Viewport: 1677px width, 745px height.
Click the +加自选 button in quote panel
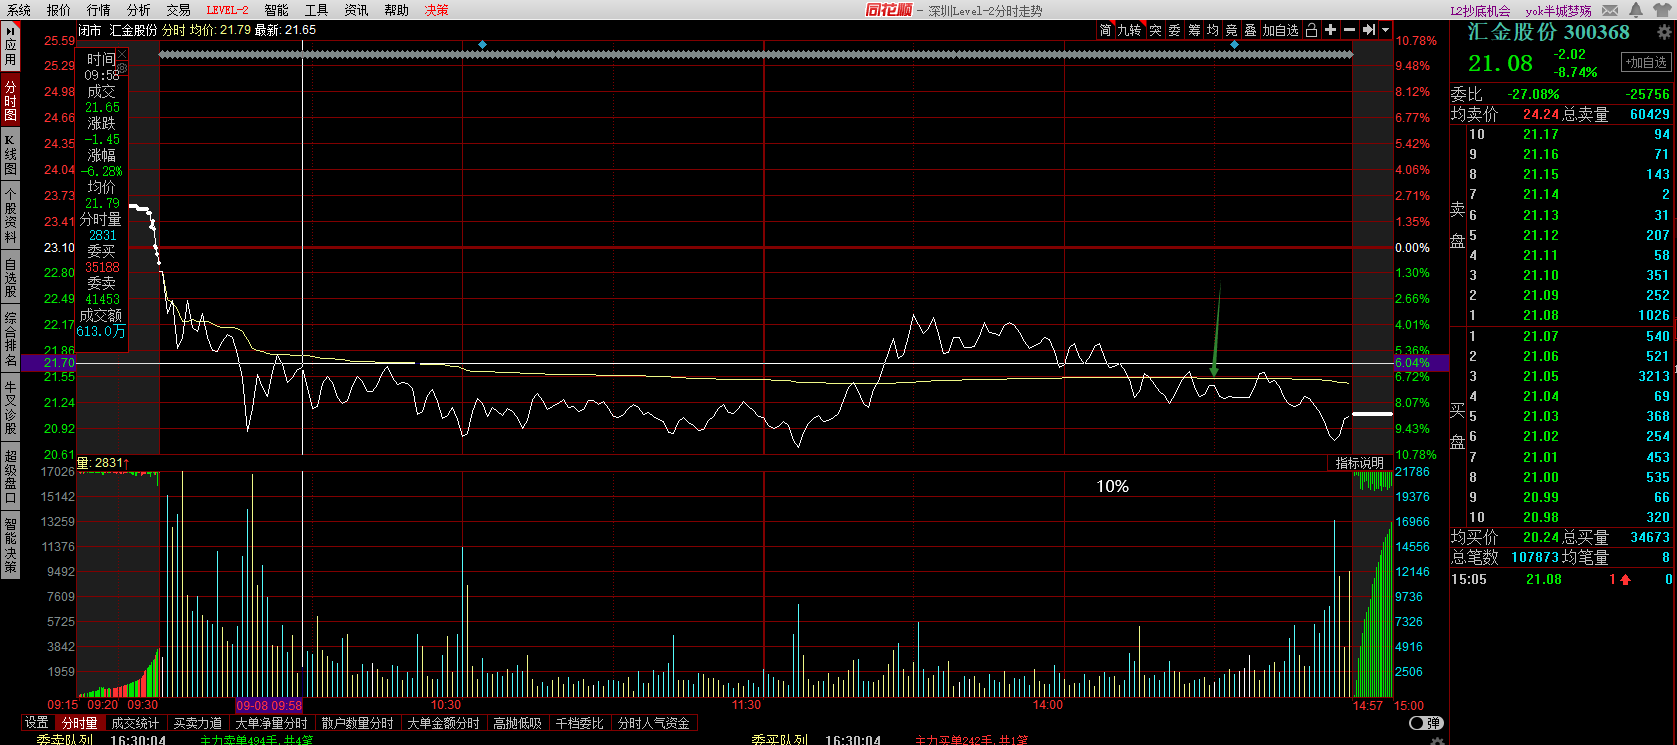[x=1646, y=62]
